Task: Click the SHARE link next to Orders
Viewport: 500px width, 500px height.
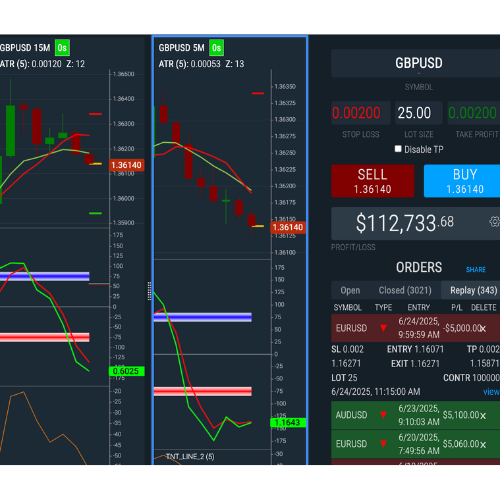Action: pos(476,270)
